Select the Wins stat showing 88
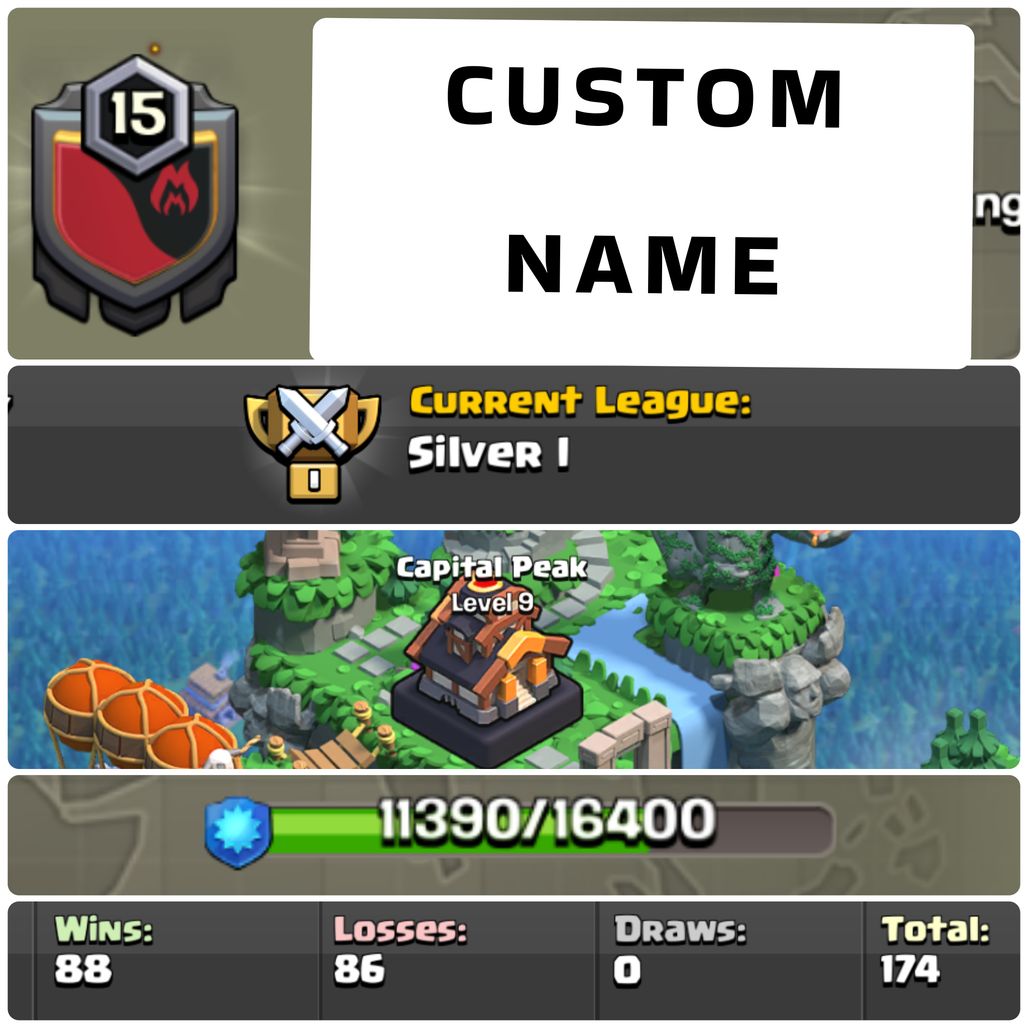The width and height of the screenshot is (1028, 1028). (104, 950)
